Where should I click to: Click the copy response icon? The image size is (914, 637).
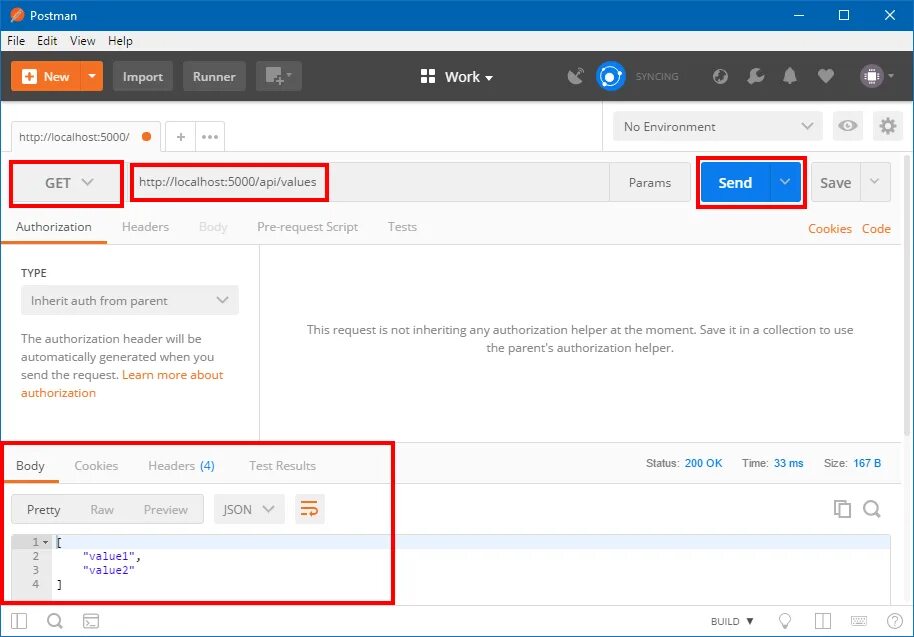click(x=842, y=509)
